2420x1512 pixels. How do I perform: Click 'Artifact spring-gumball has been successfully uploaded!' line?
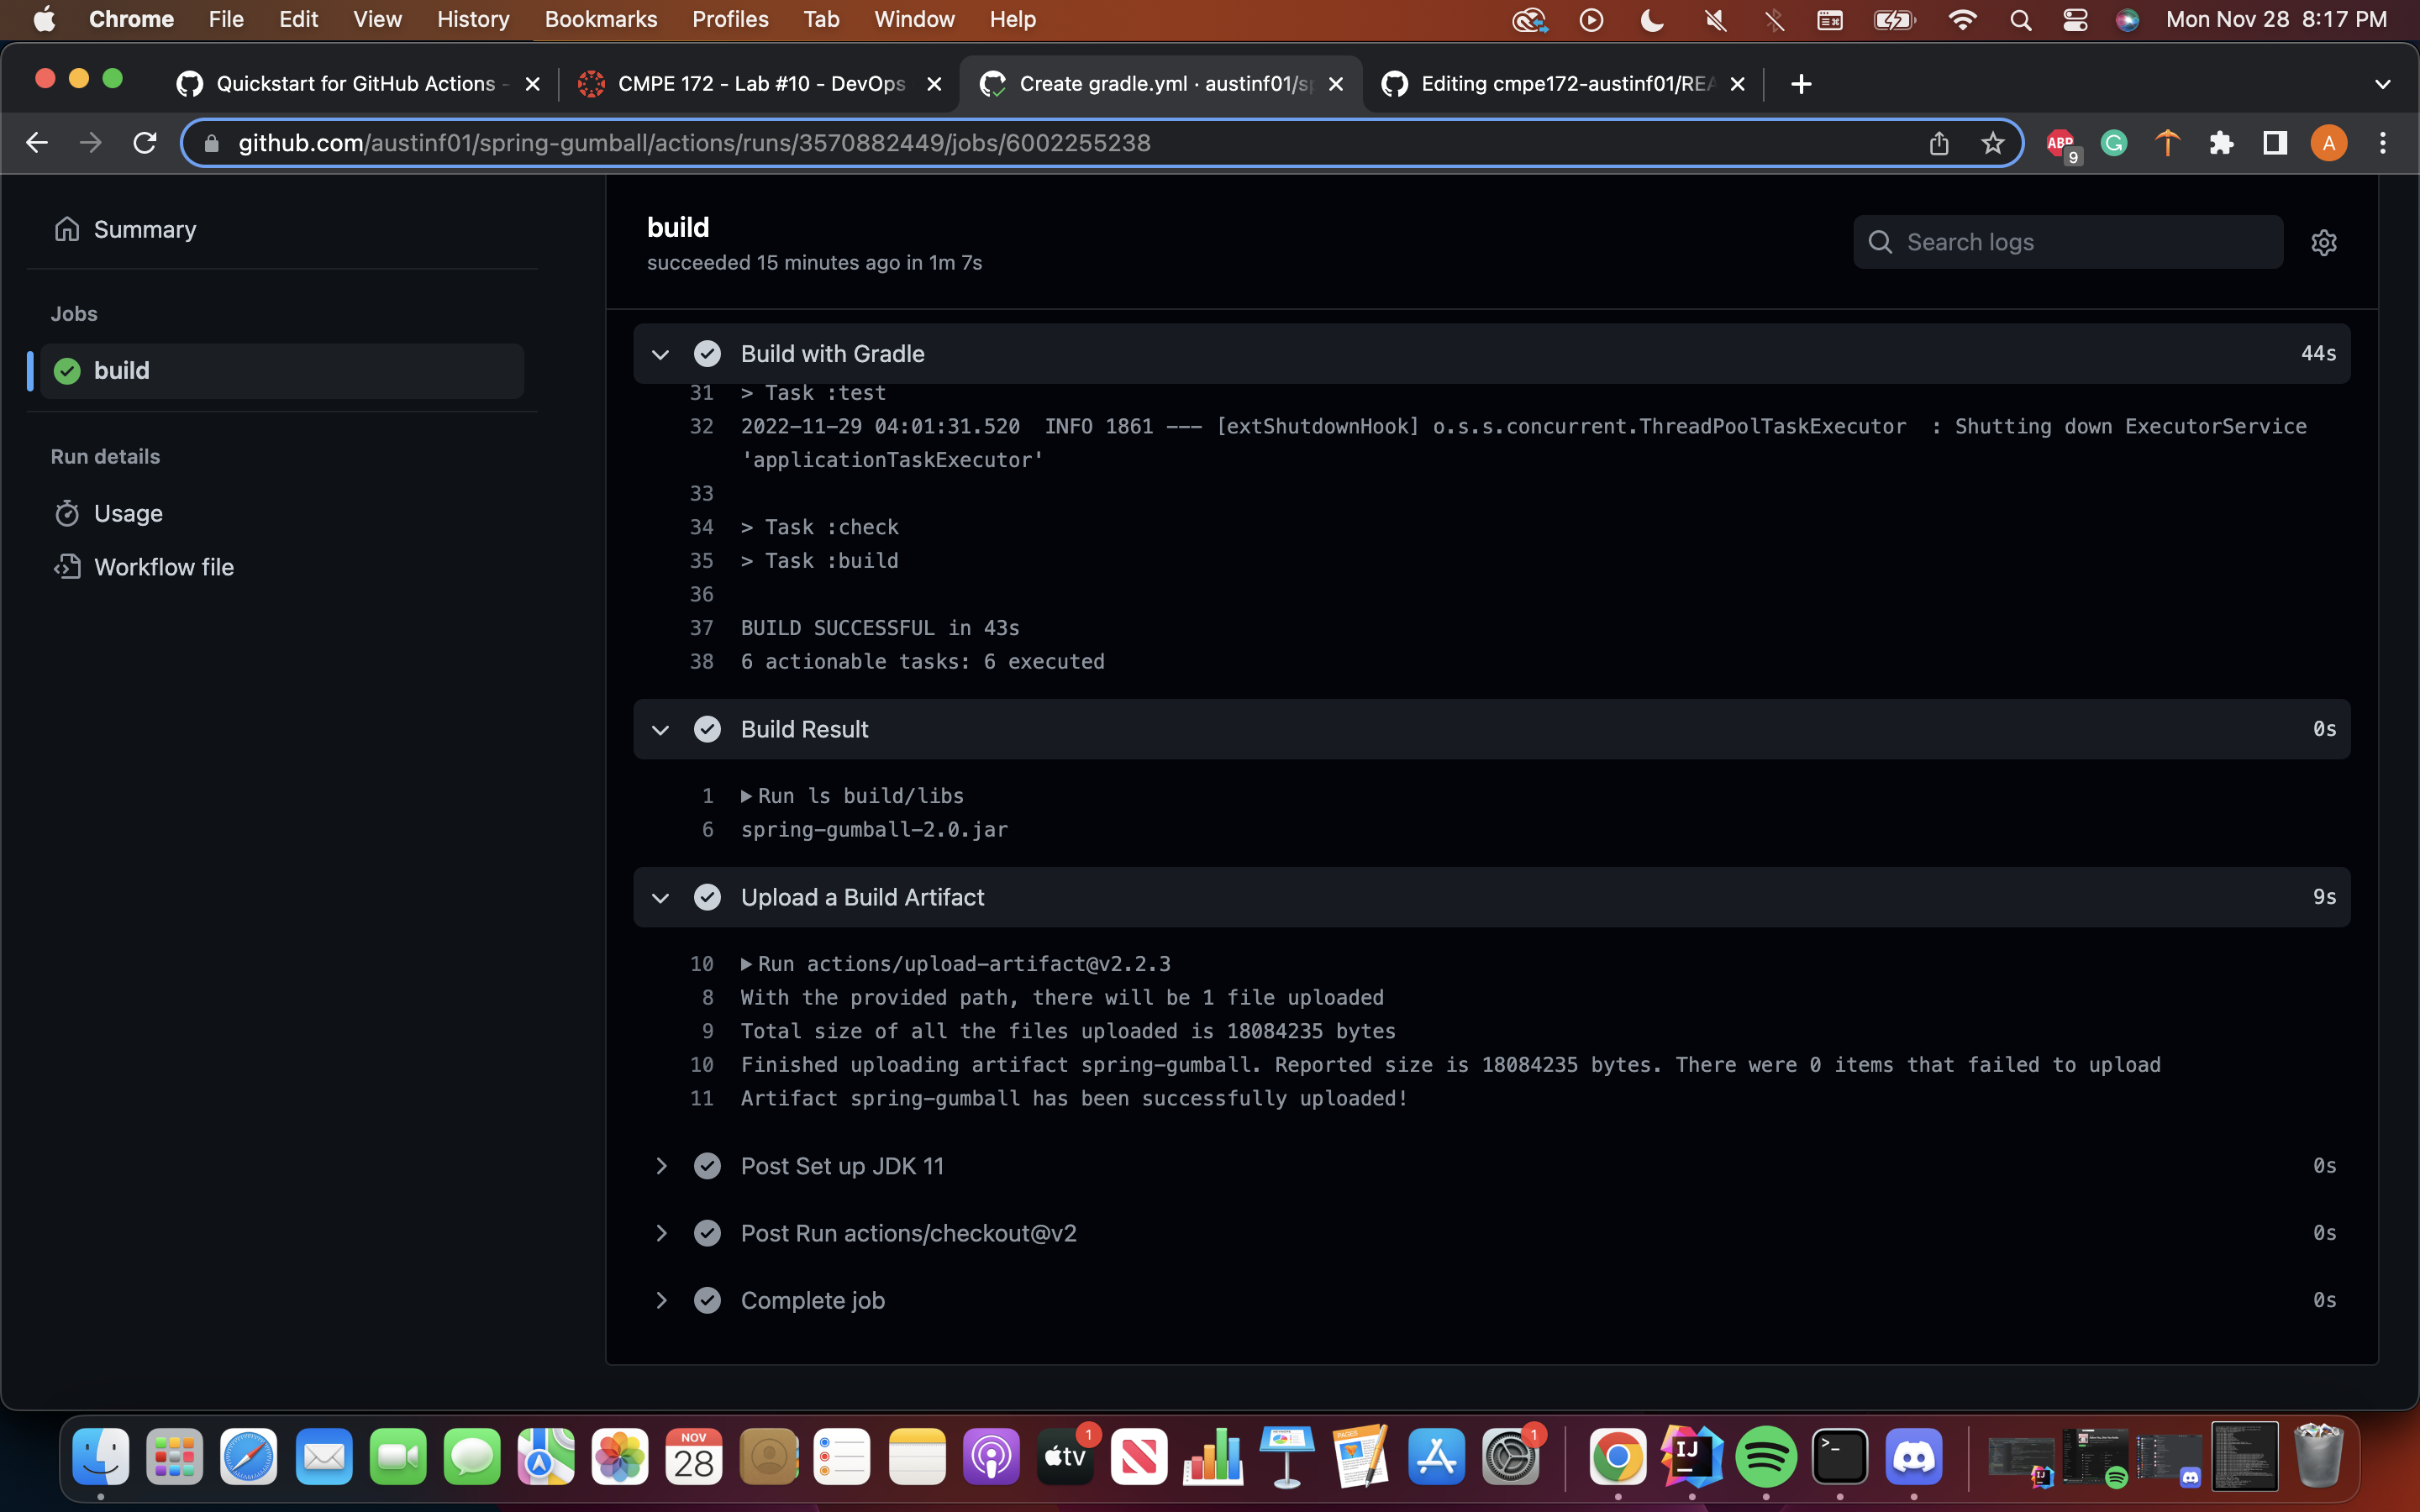tap(1074, 1099)
